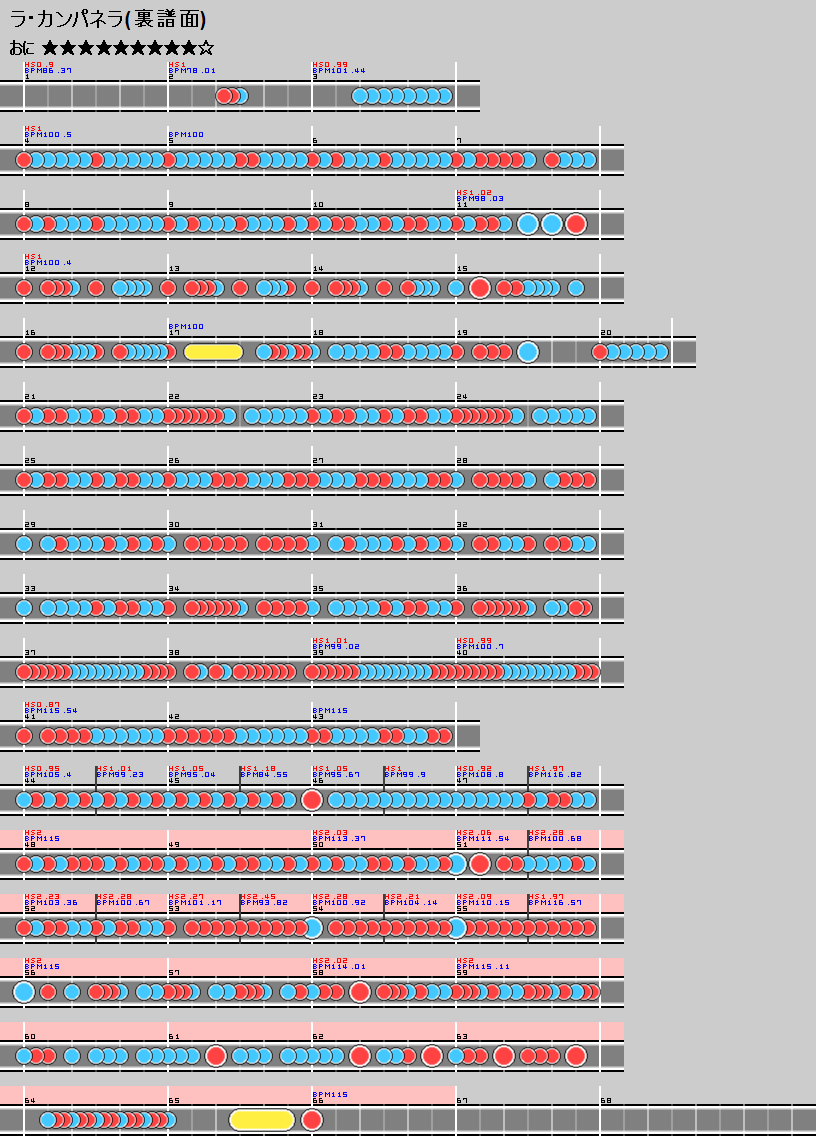The width and height of the screenshot is (816, 1136).
Task: Click the yellow drumroll in measure 65
Action: [262, 1120]
